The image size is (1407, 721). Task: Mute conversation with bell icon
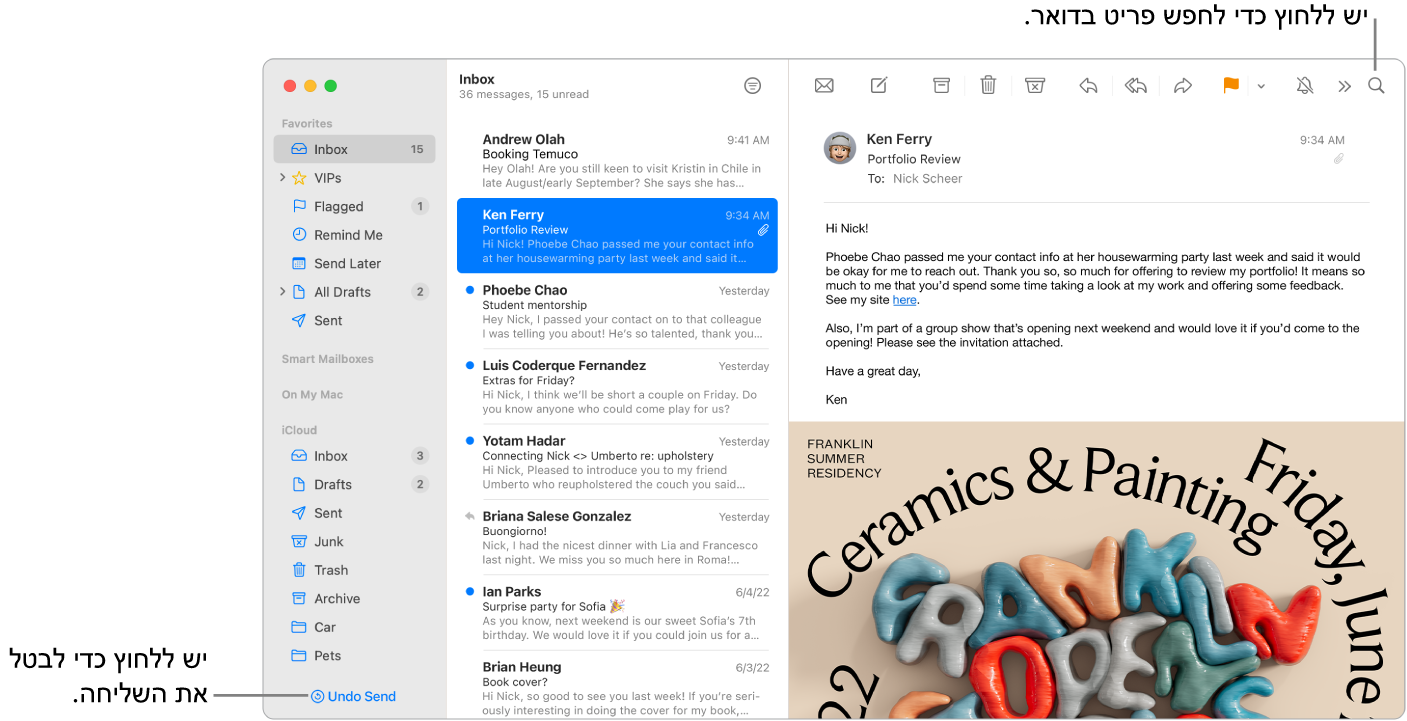[1305, 86]
